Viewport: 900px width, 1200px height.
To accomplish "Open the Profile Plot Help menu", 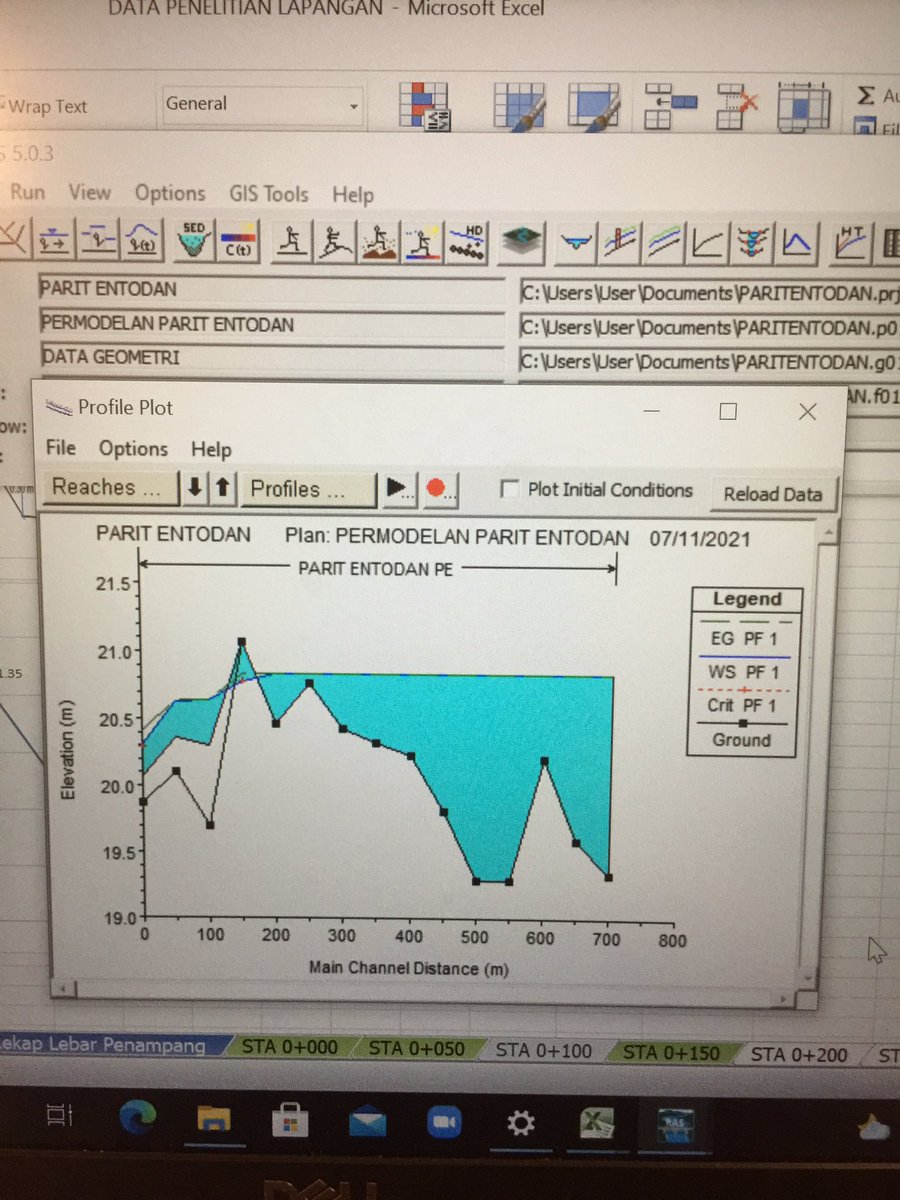I will coord(211,450).
